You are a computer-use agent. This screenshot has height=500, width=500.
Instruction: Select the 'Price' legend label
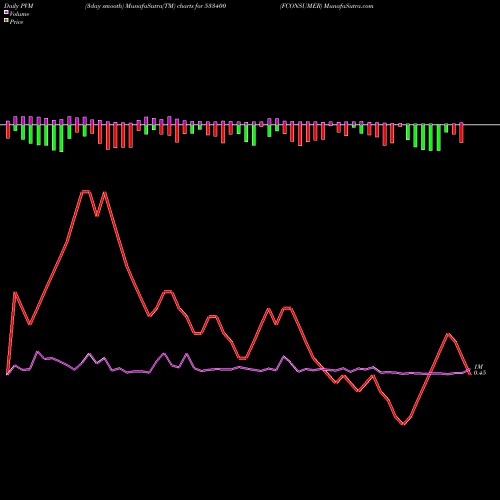point(16,22)
